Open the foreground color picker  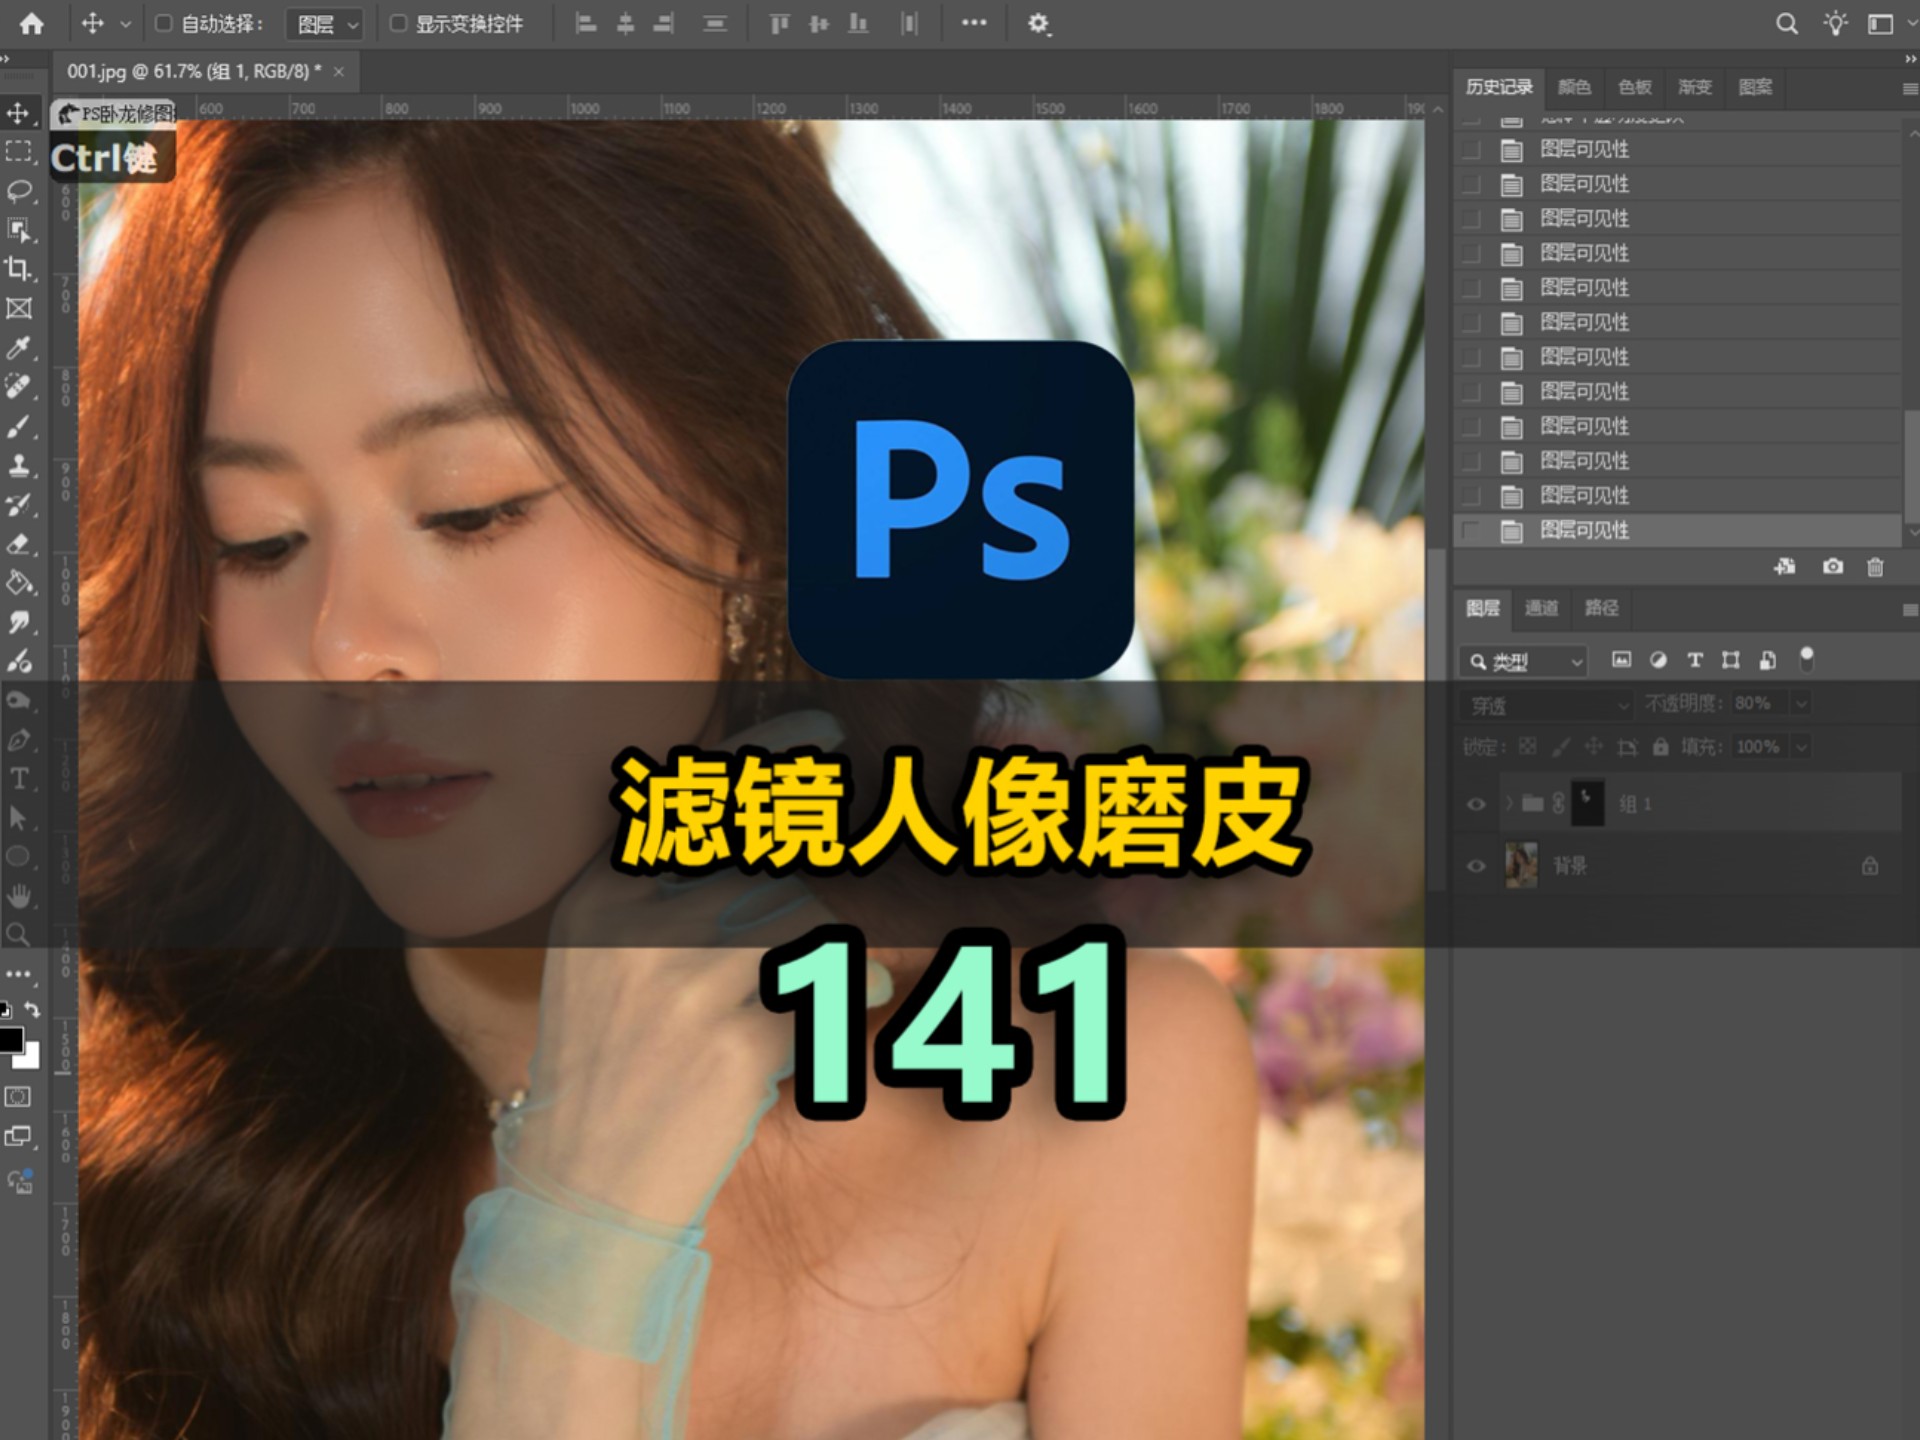[10, 1039]
